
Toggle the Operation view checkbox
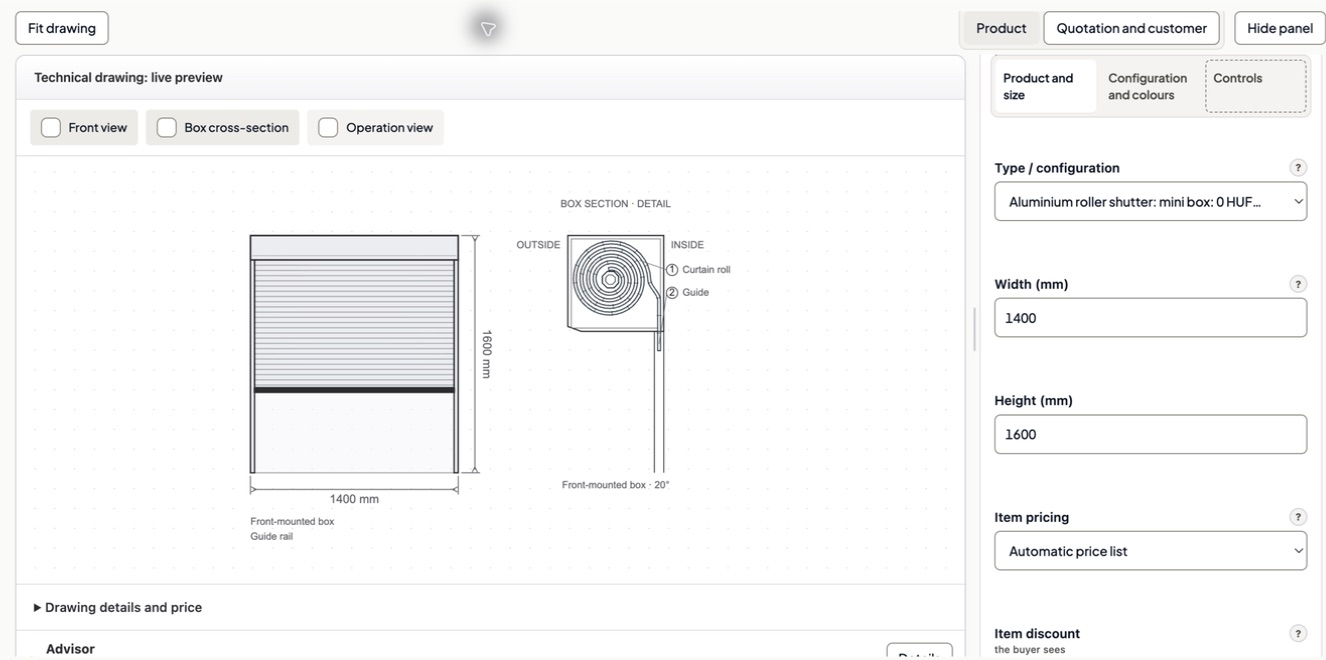328,128
